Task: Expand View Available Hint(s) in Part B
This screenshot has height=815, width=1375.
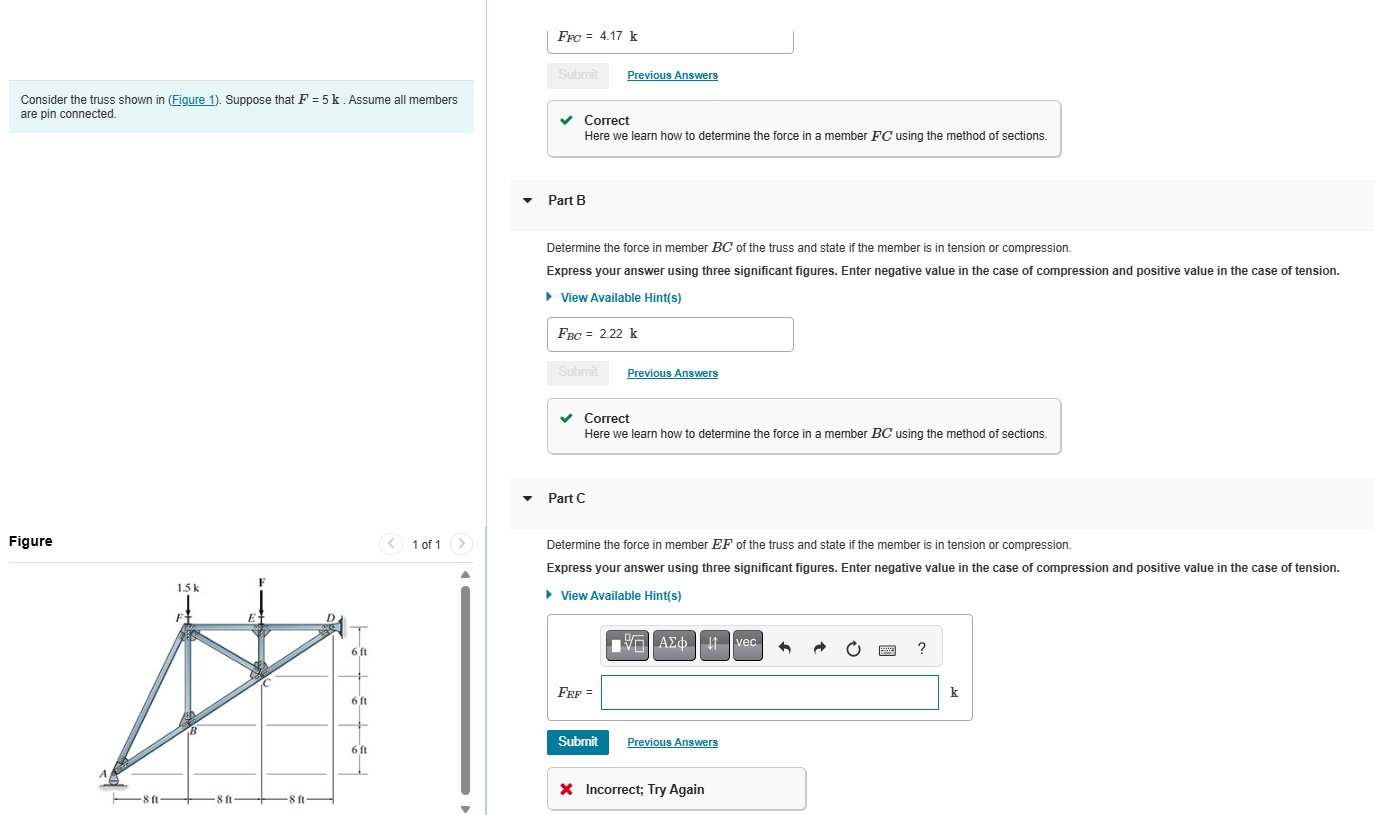Action: (620, 297)
